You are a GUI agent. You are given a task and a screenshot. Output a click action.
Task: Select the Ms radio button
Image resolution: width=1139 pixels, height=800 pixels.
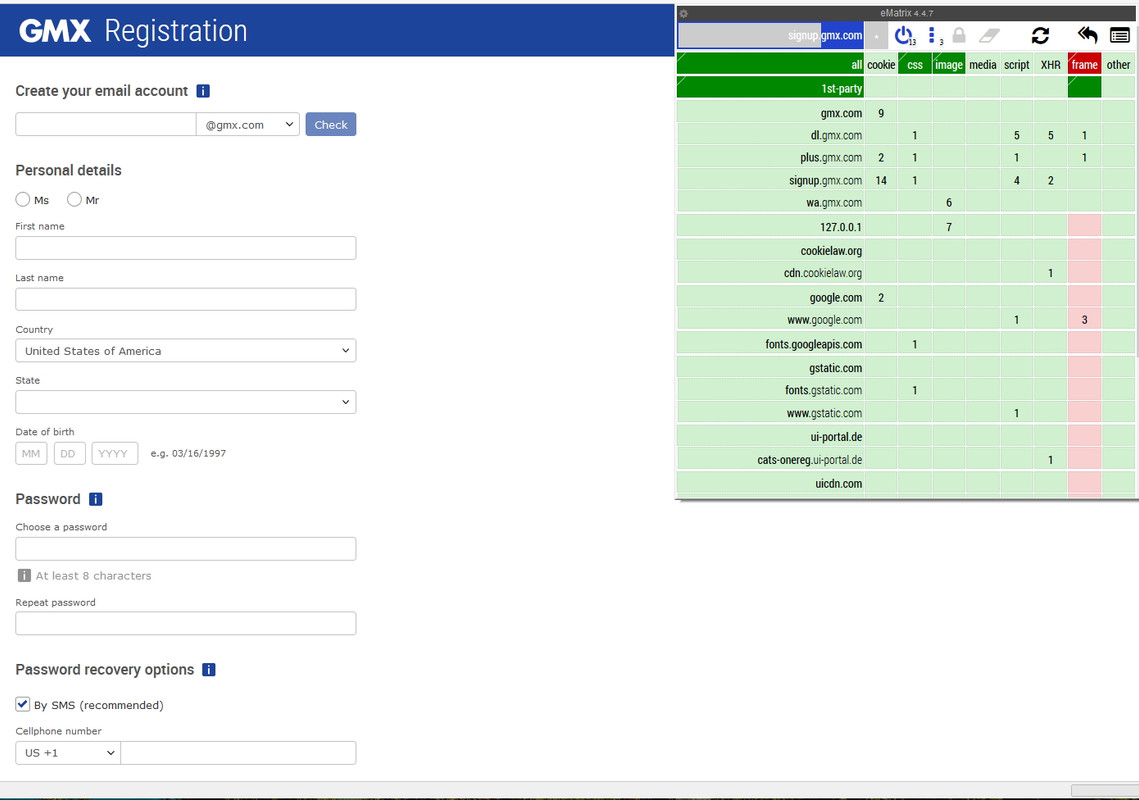[23, 199]
